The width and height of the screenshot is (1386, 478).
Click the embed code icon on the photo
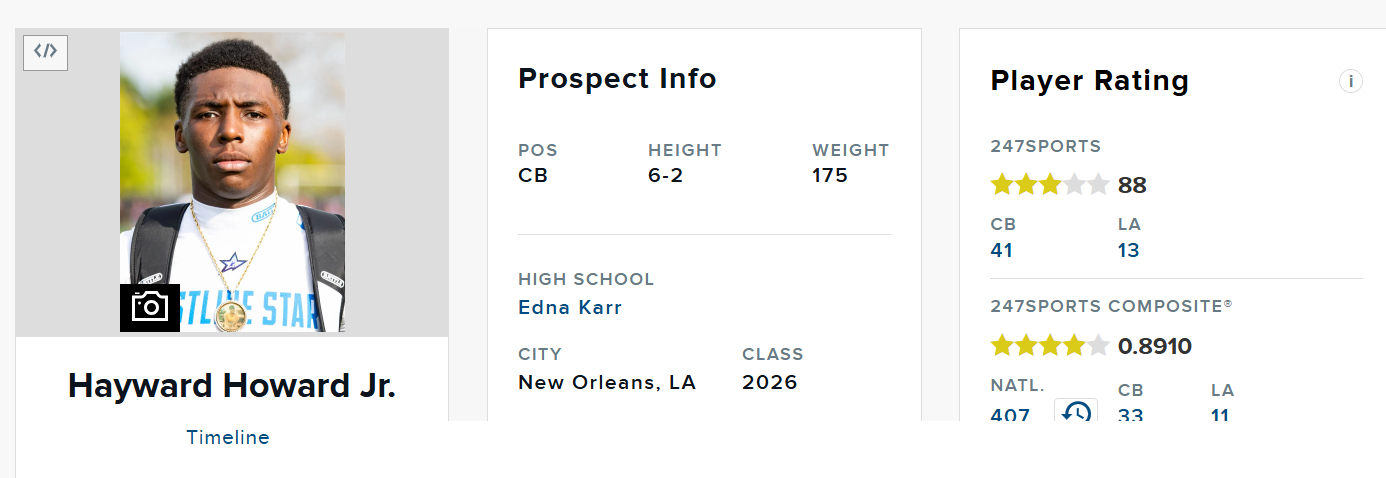45,53
